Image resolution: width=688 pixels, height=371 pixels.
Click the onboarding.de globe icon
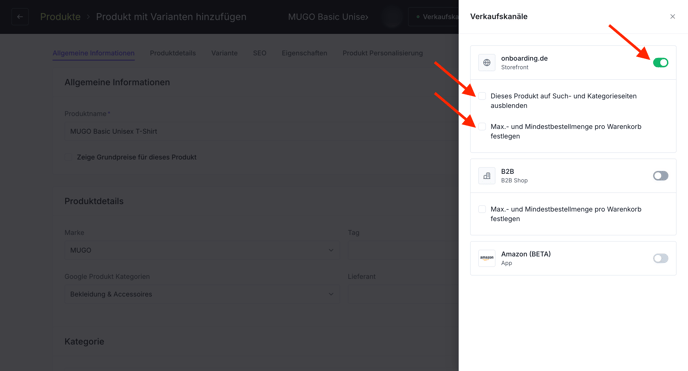487,63
